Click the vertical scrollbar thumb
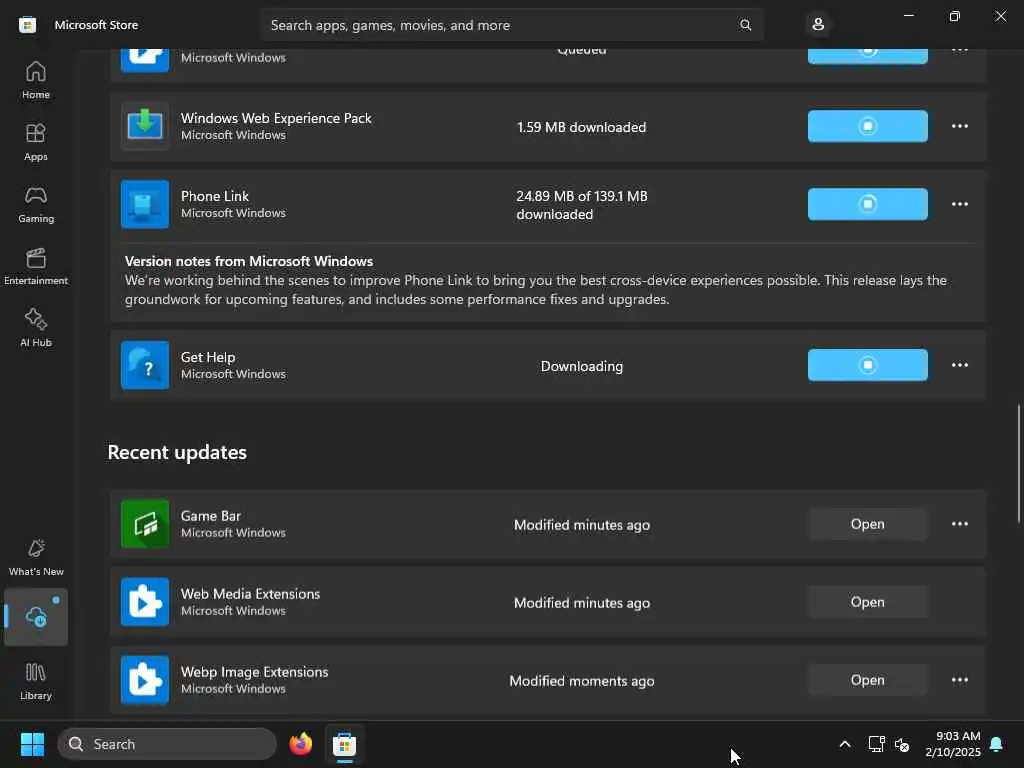This screenshot has height=768, width=1024. click(1018, 464)
